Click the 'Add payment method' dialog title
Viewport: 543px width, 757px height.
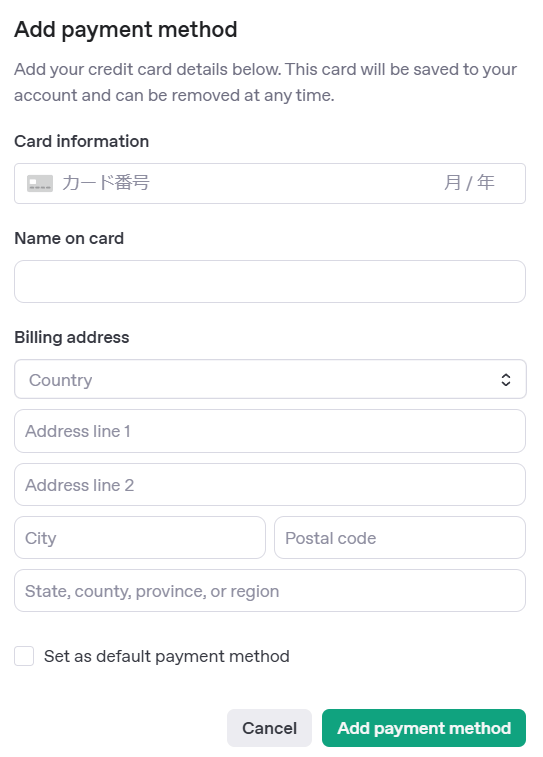pyautogui.click(x=125, y=30)
